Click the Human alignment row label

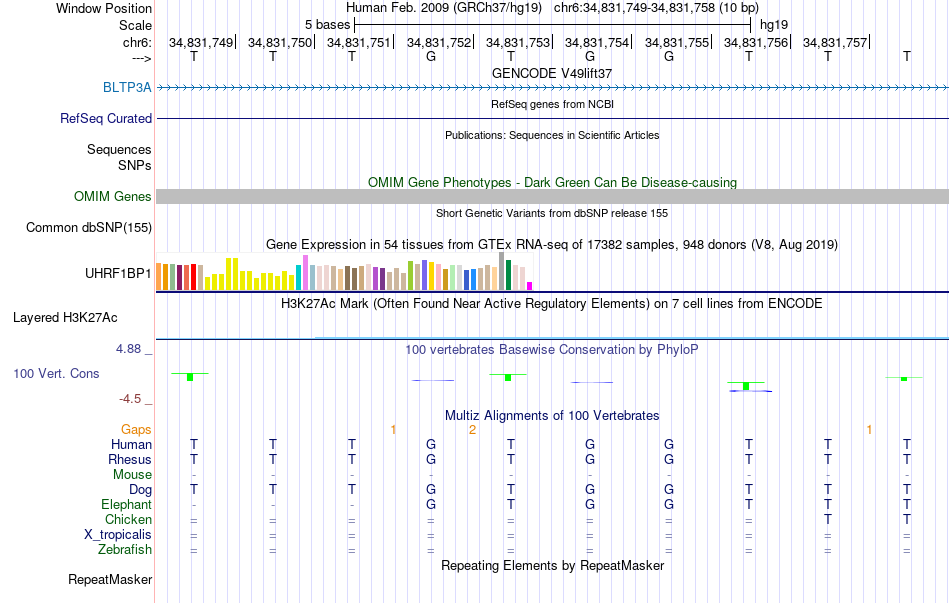(131, 444)
